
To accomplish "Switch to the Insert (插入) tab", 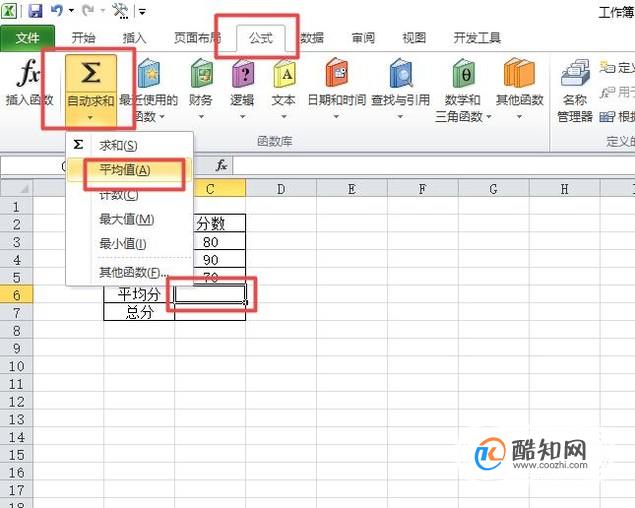I will tap(134, 38).
